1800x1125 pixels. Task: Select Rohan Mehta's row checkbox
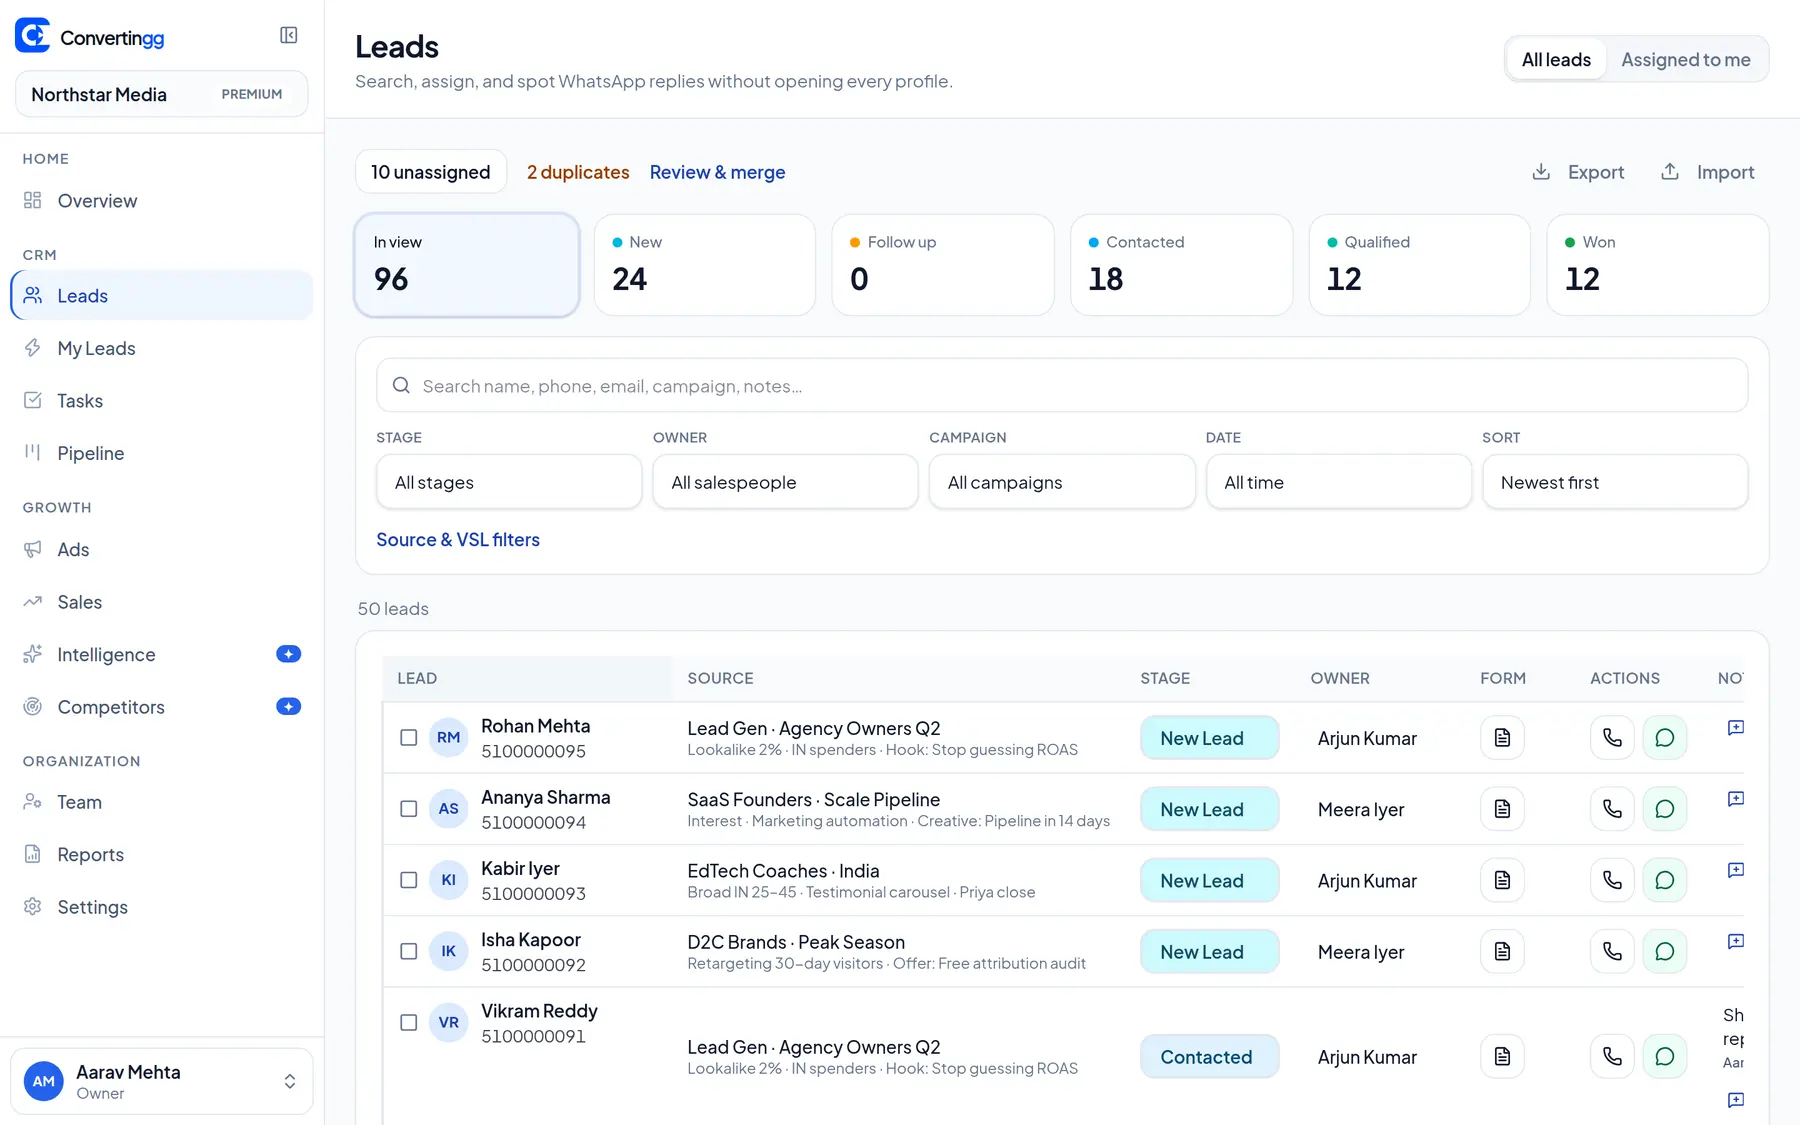tap(408, 738)
